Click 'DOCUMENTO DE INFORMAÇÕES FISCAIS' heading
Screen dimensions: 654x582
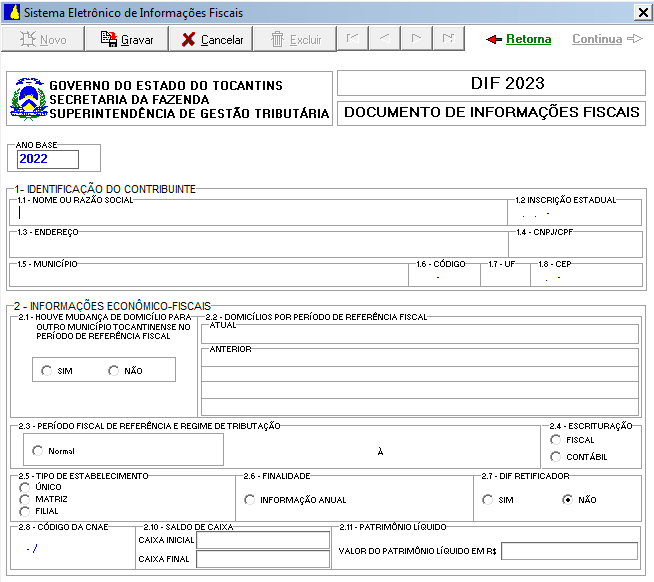coord(491,112)
